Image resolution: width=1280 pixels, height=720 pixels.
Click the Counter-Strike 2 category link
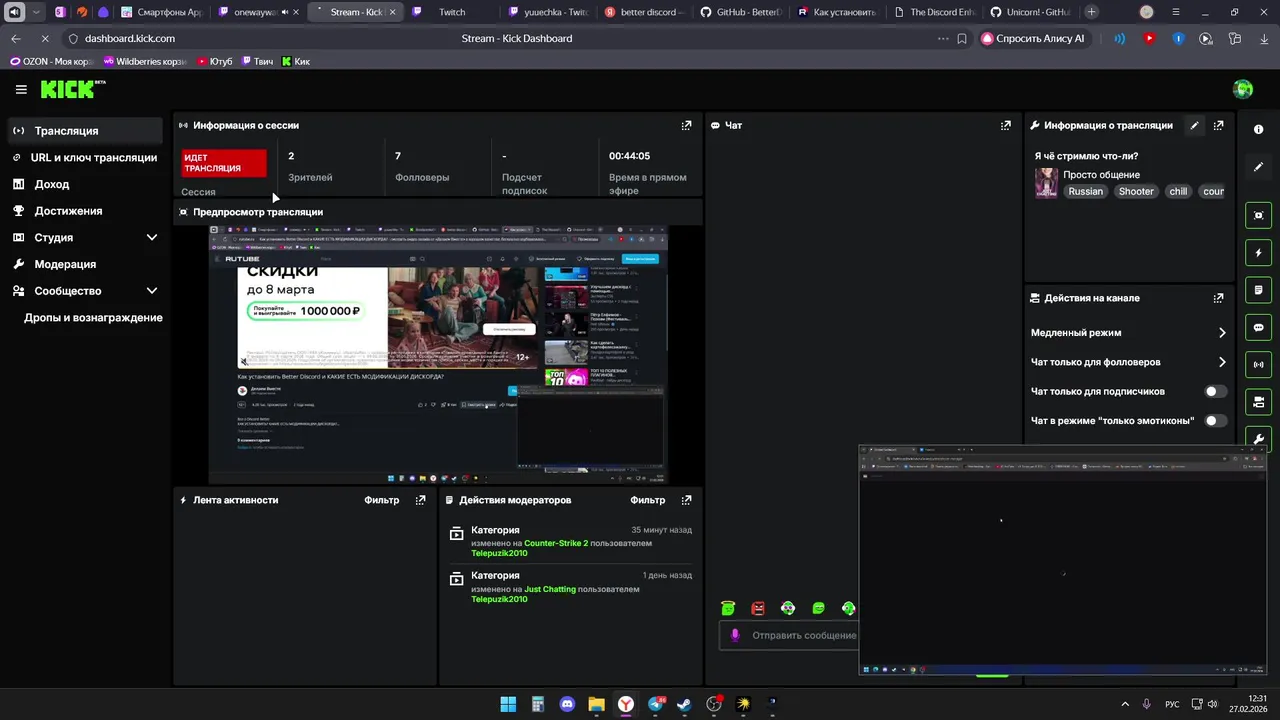(556, 543)
